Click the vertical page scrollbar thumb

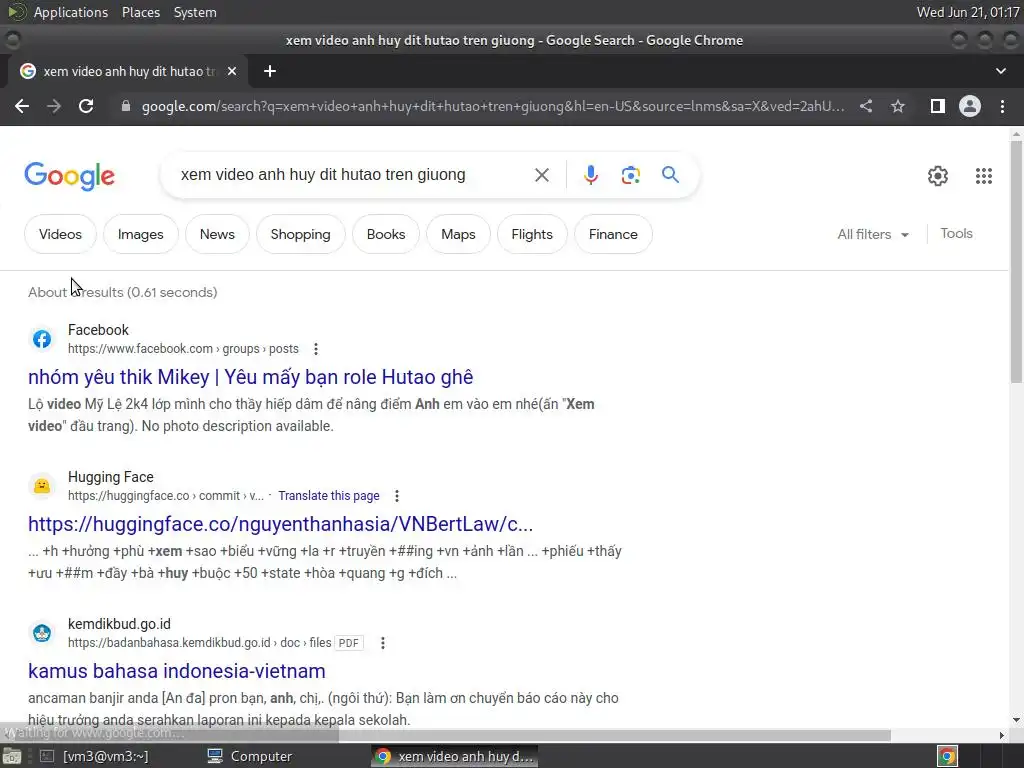click(x=1016, y=261)
